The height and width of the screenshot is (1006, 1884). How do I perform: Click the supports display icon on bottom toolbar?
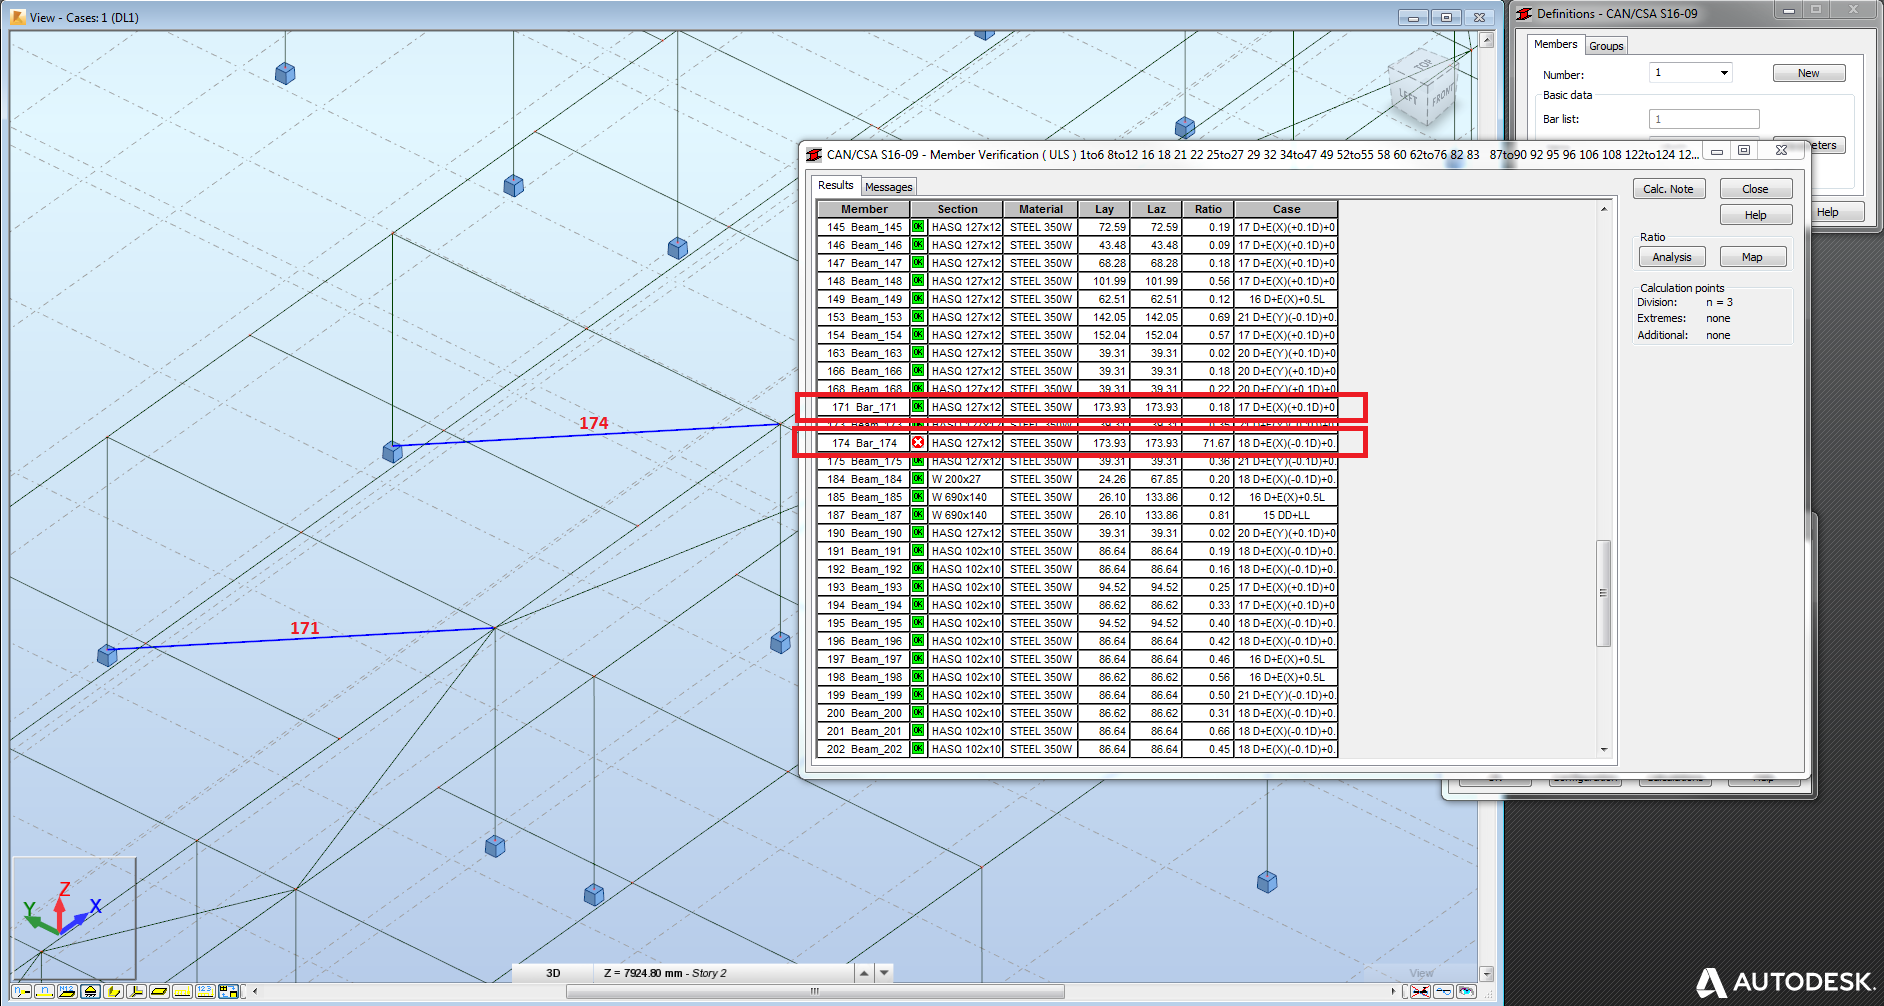click(90, 993)
